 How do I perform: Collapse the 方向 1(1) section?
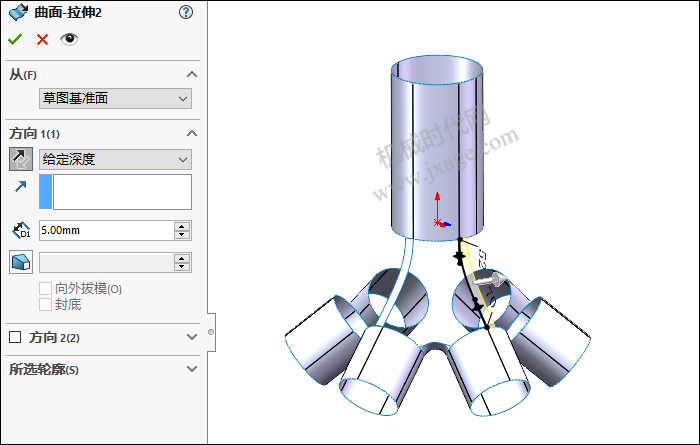192,133
